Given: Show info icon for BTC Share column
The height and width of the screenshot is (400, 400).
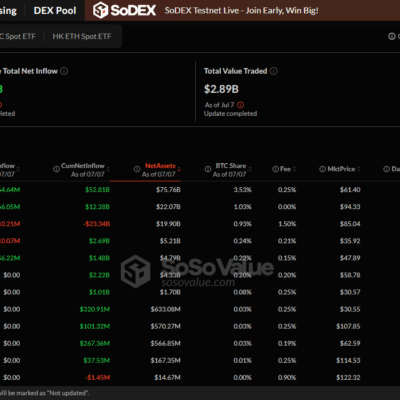Looking at the screenshot, I should click(x=208, y=169).
